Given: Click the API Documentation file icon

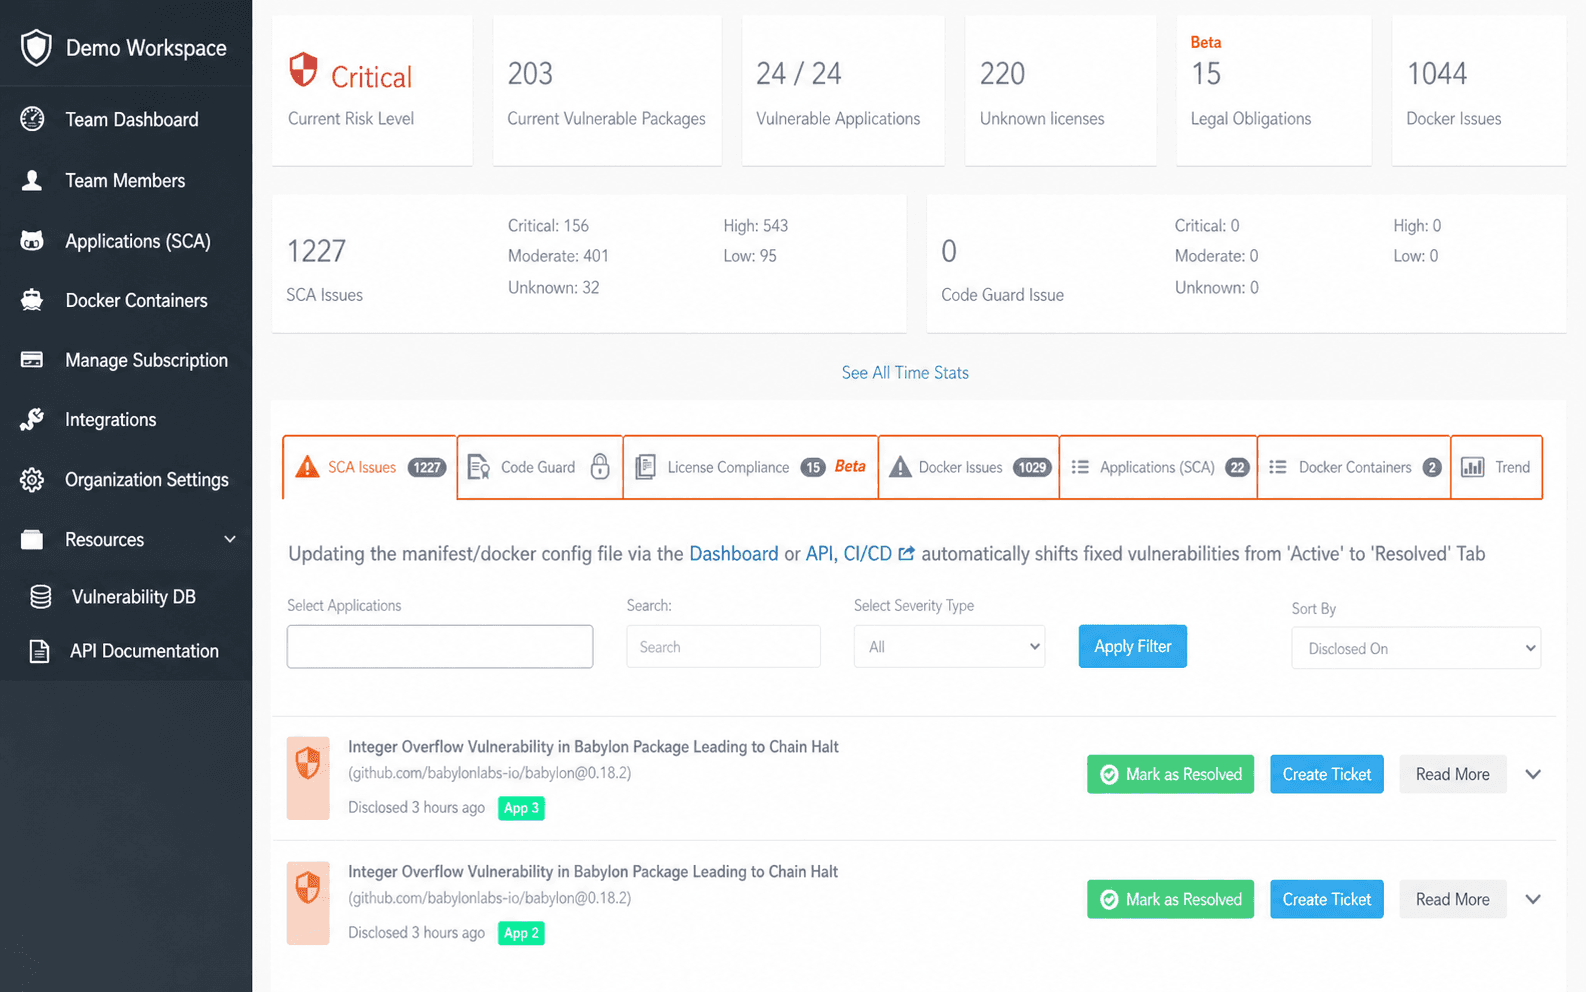Looking at the screenshot, I should (x=39, y=651).
